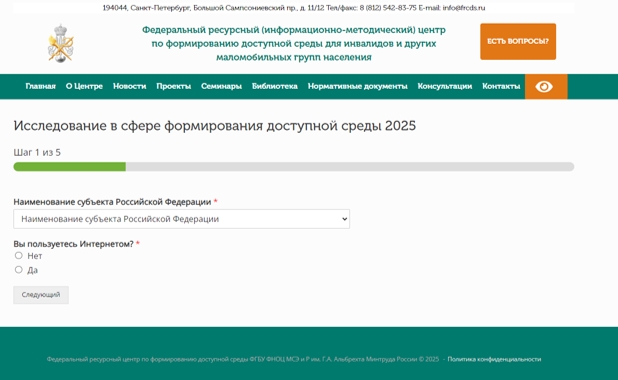
Task: Click the "Следующий" button
Action: tap(41, 295)
